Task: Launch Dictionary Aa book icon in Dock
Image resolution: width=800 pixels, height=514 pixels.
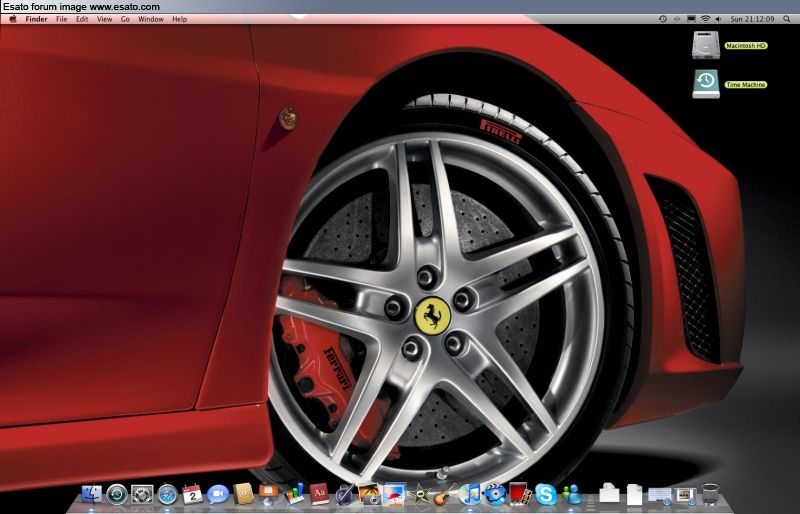Action: point(319,494)
